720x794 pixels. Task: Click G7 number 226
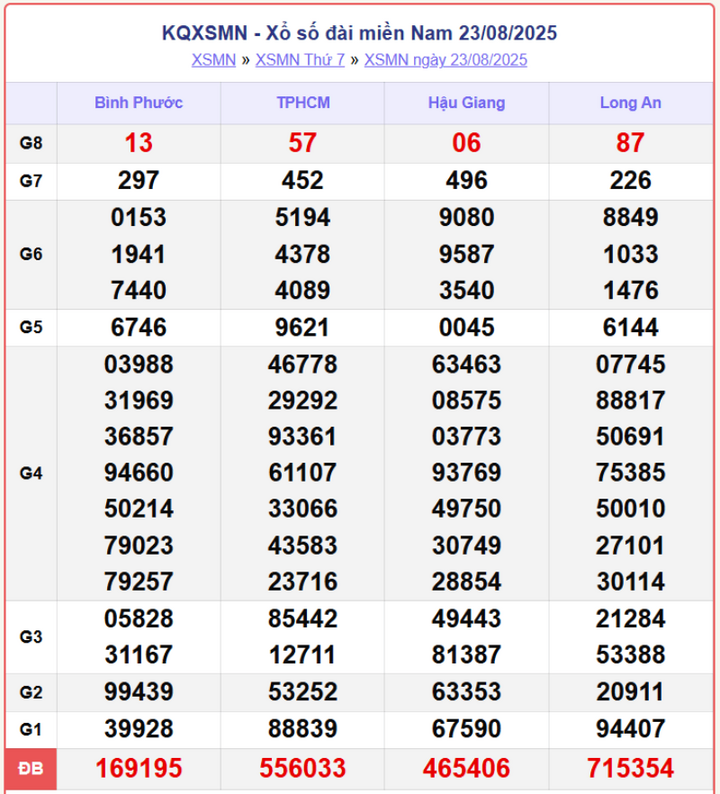630,180
